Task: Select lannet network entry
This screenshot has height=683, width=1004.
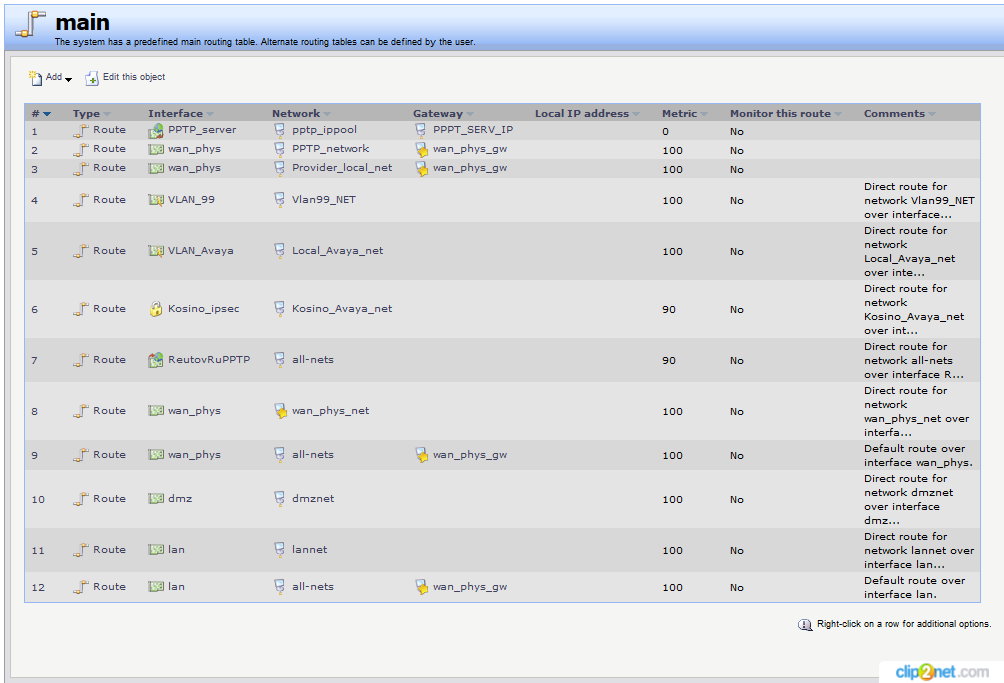Action: (309, 549)
